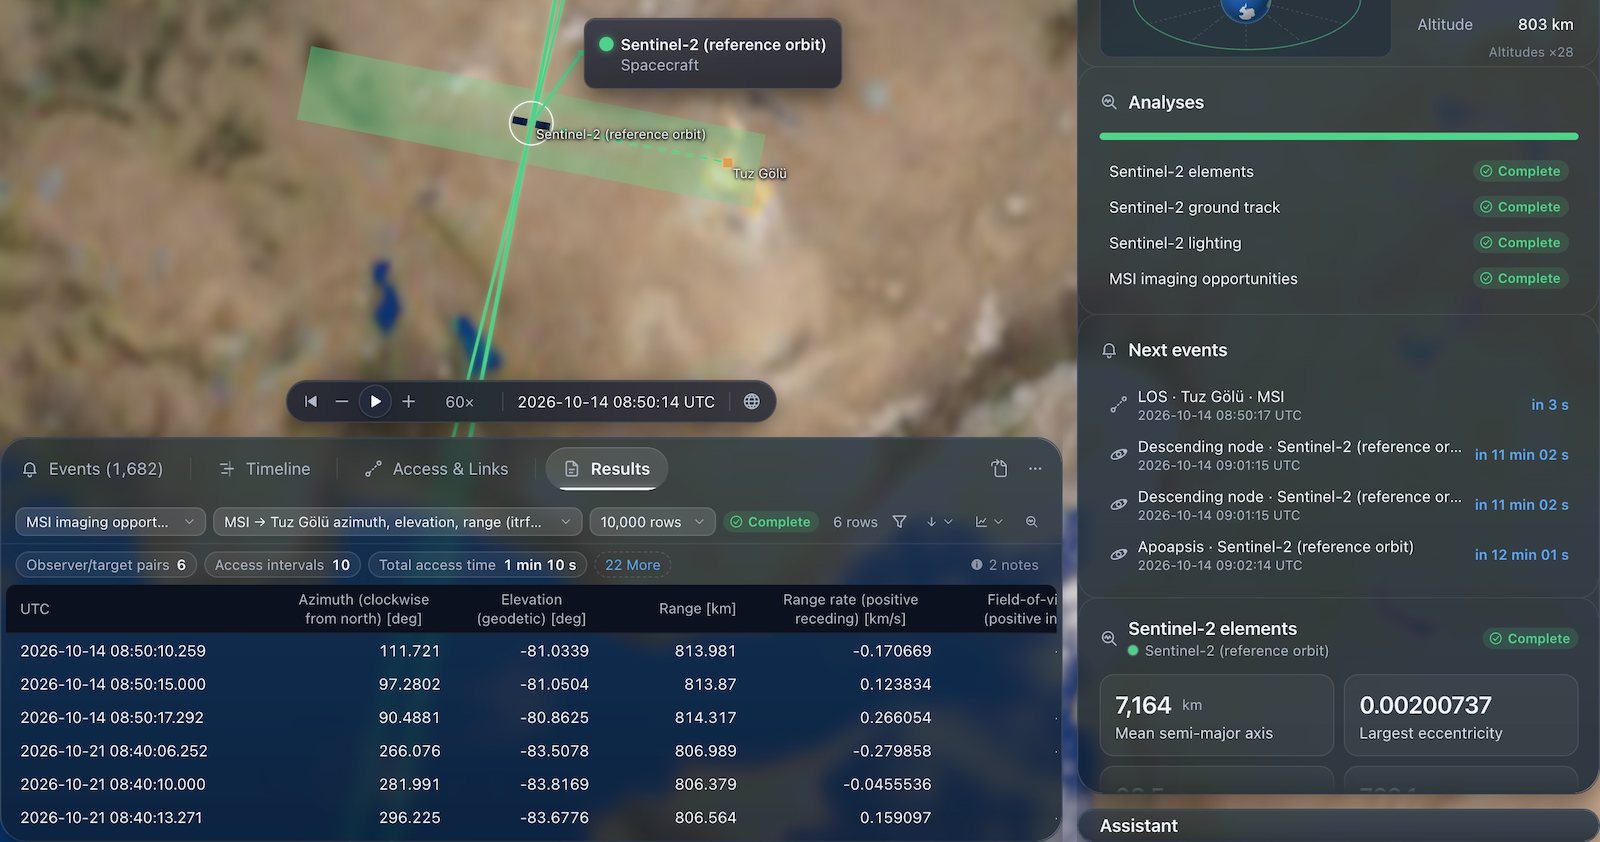Select the LOS · Tuz Gölü · MSI event
The width and height of the screenshot is (1600, 842).
point(1338,405)
